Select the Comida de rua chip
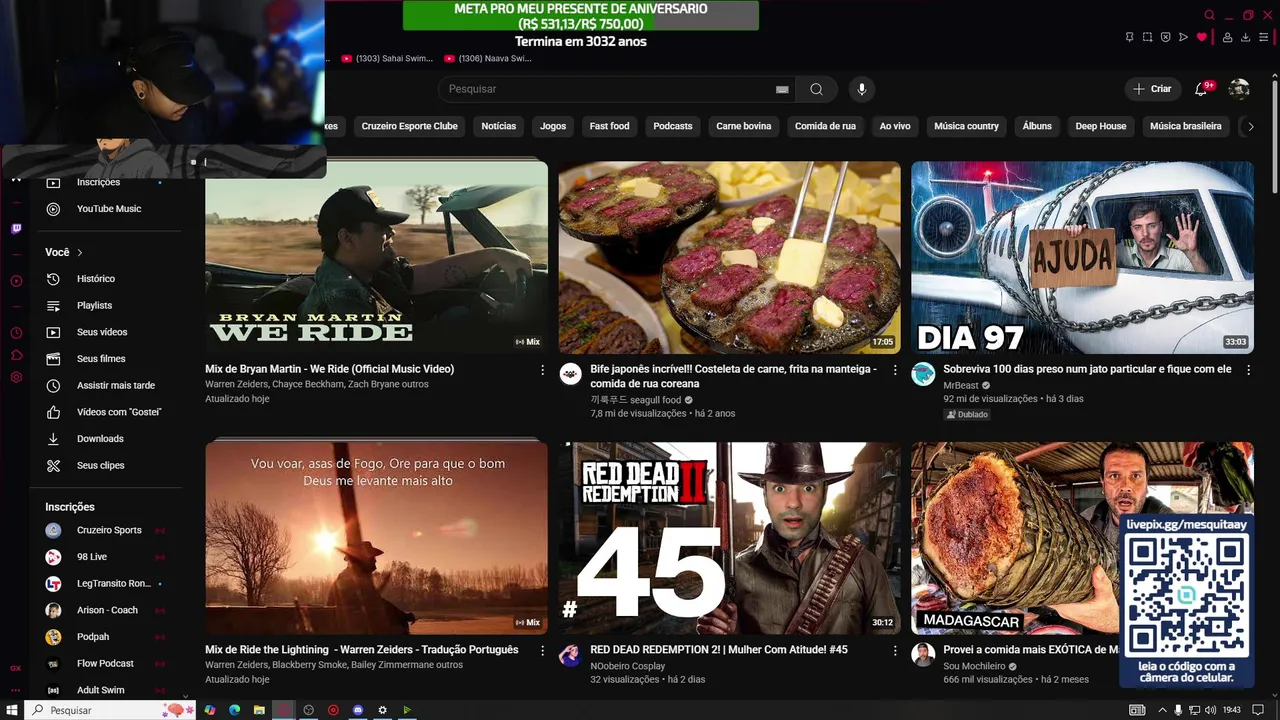Image resolution: width=1280 pixels, height=720 pixels. click(x=825, y=126)
